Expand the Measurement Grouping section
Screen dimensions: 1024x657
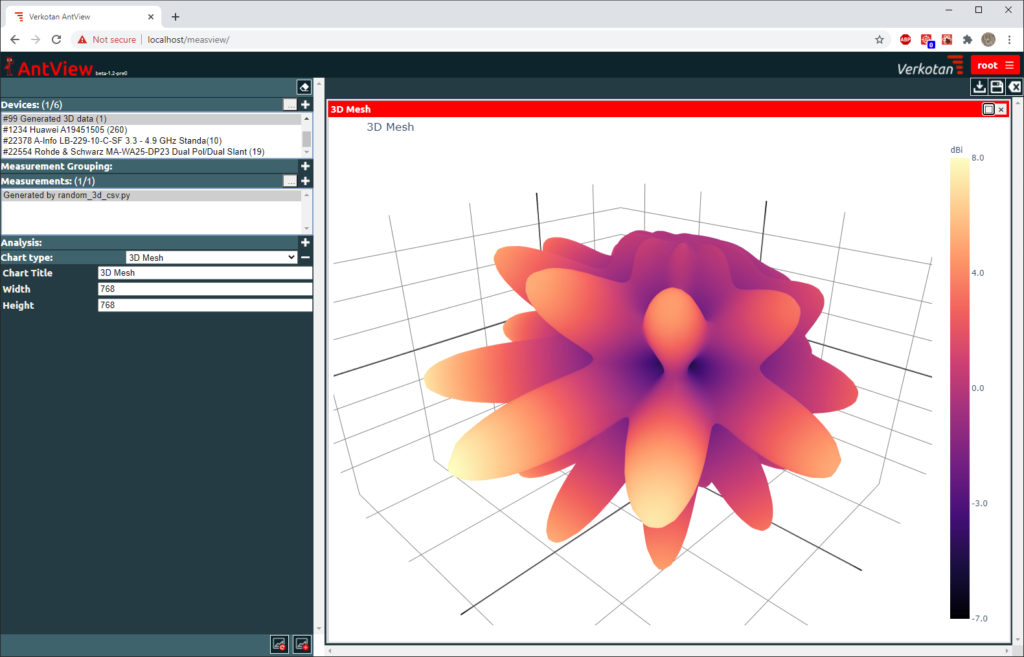tap(305, 166)
